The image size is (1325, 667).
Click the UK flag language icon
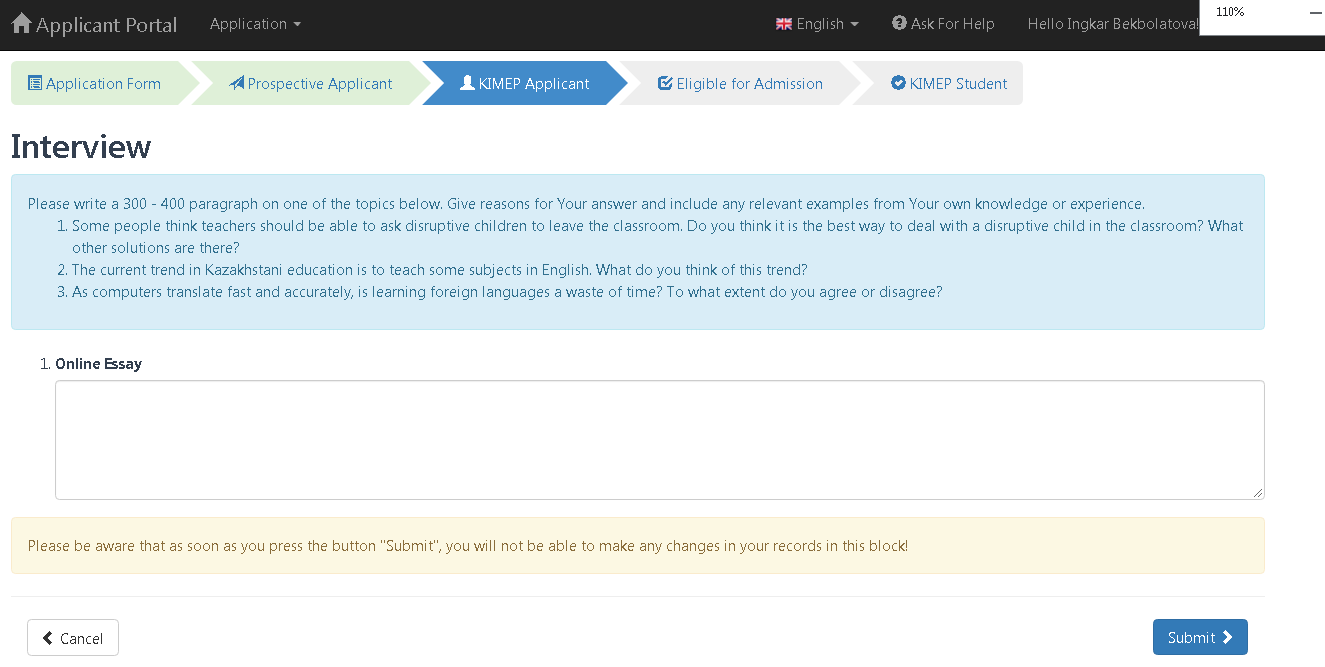tap(784, 24)
